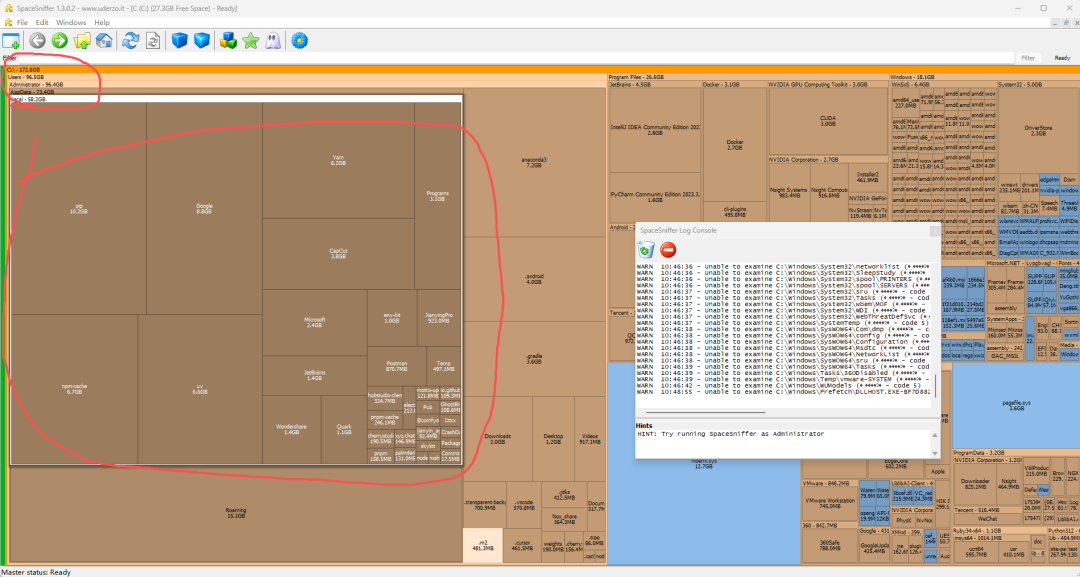Click the first blue cube detail icon
This screenshot has height=577, width=1080.
point(180,41)
